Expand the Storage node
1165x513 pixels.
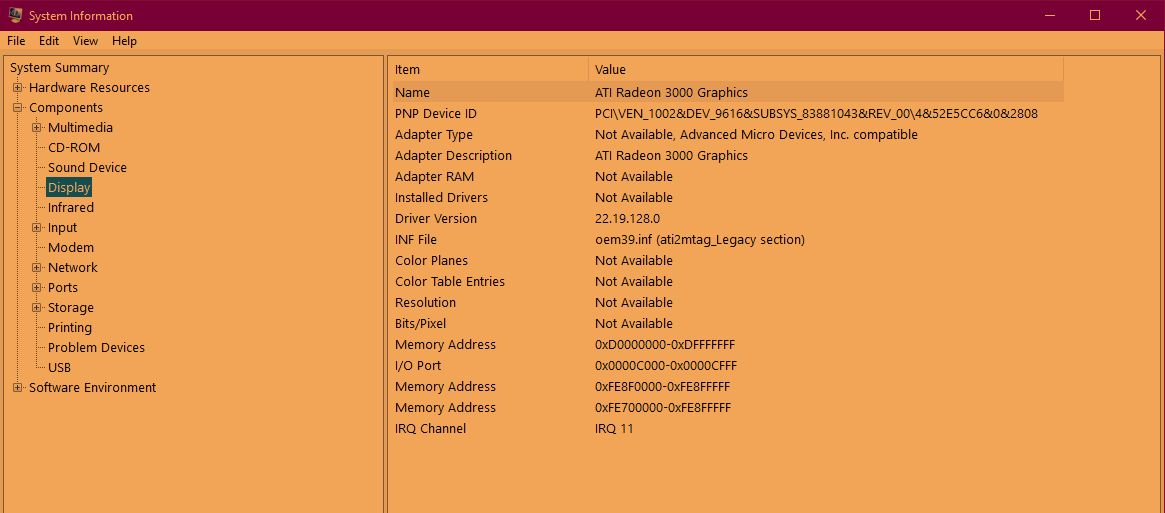click(x=36, y=308)
